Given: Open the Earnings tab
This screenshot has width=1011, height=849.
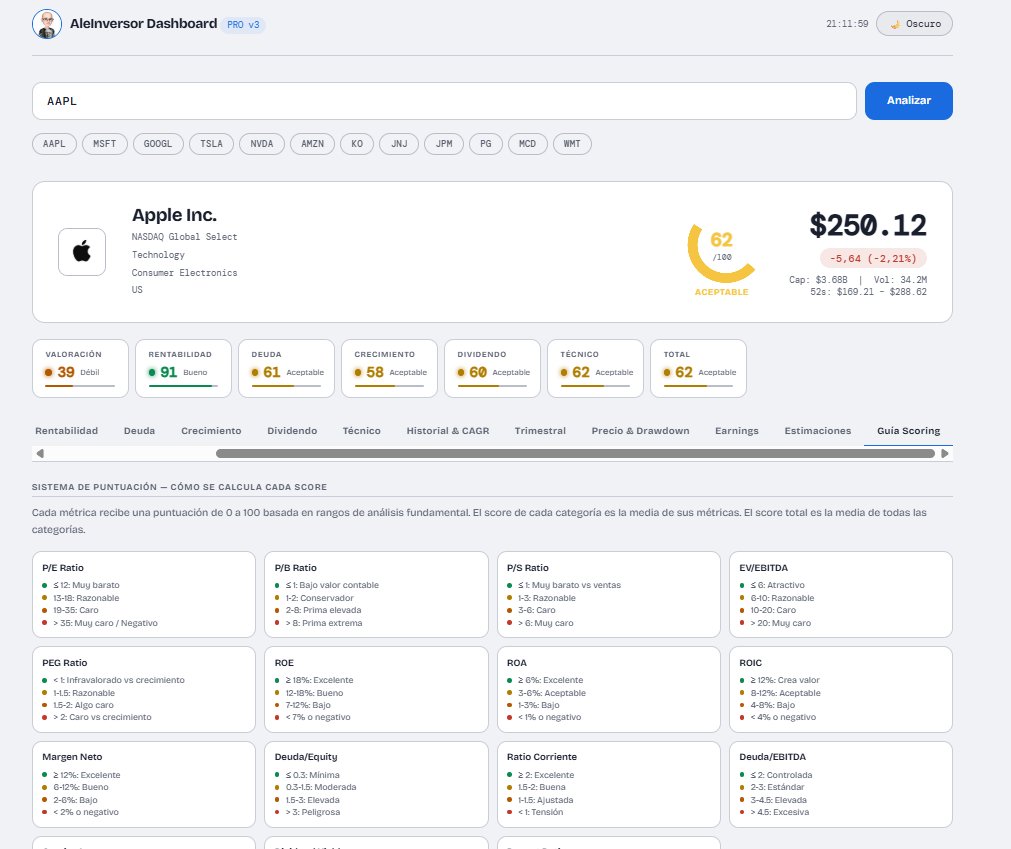Looking at the screenshot, I should pos(736,431).
